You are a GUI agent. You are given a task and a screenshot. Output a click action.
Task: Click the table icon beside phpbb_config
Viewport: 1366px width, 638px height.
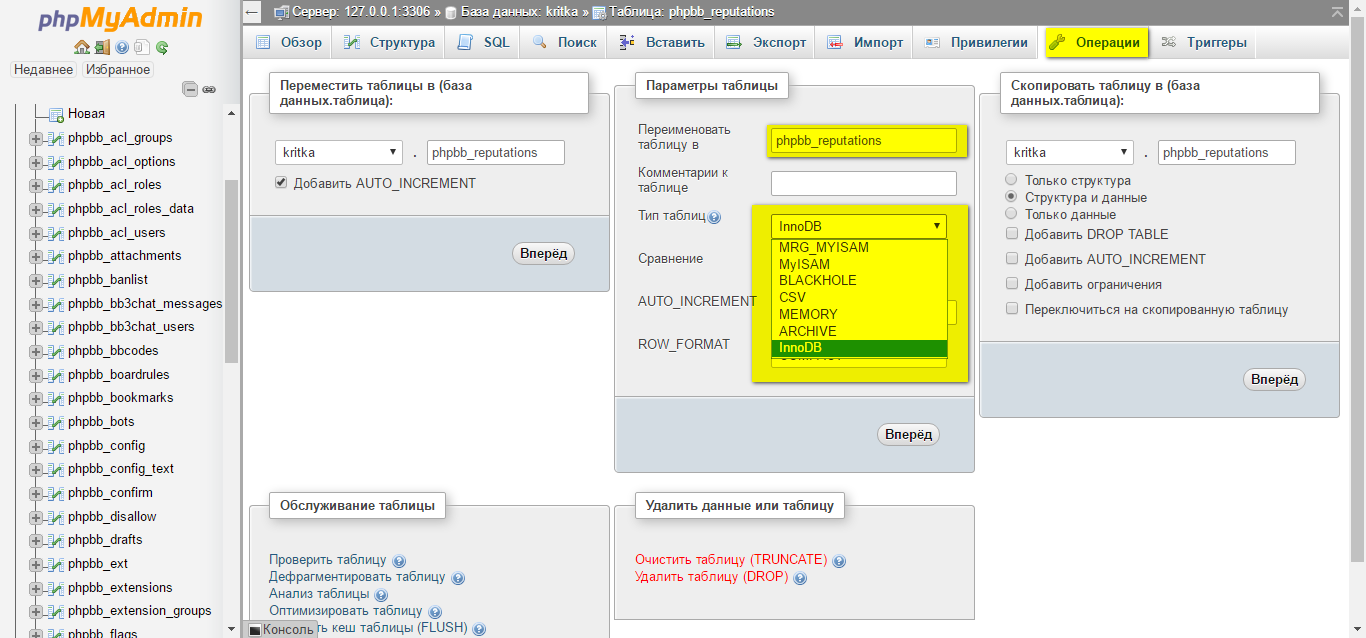coord(56,446)
